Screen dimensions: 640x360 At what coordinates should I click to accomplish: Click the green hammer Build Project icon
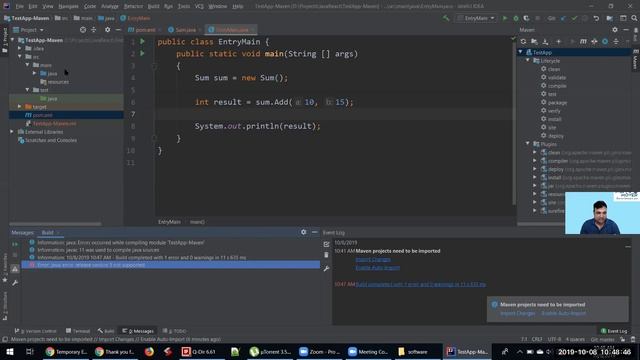click(x=446, y=18)
